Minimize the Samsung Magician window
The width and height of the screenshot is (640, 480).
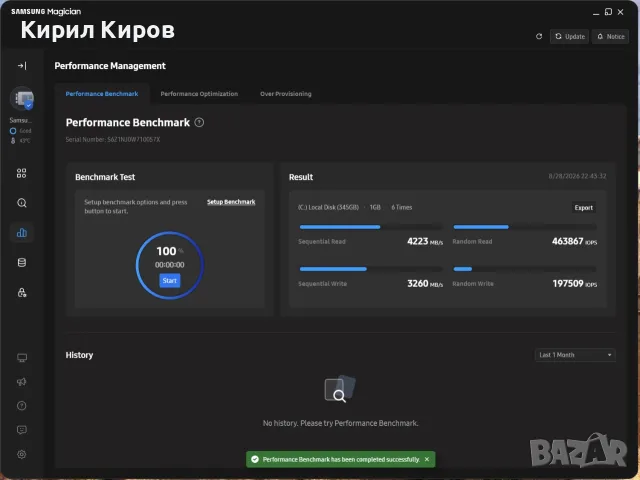[596, 12]
